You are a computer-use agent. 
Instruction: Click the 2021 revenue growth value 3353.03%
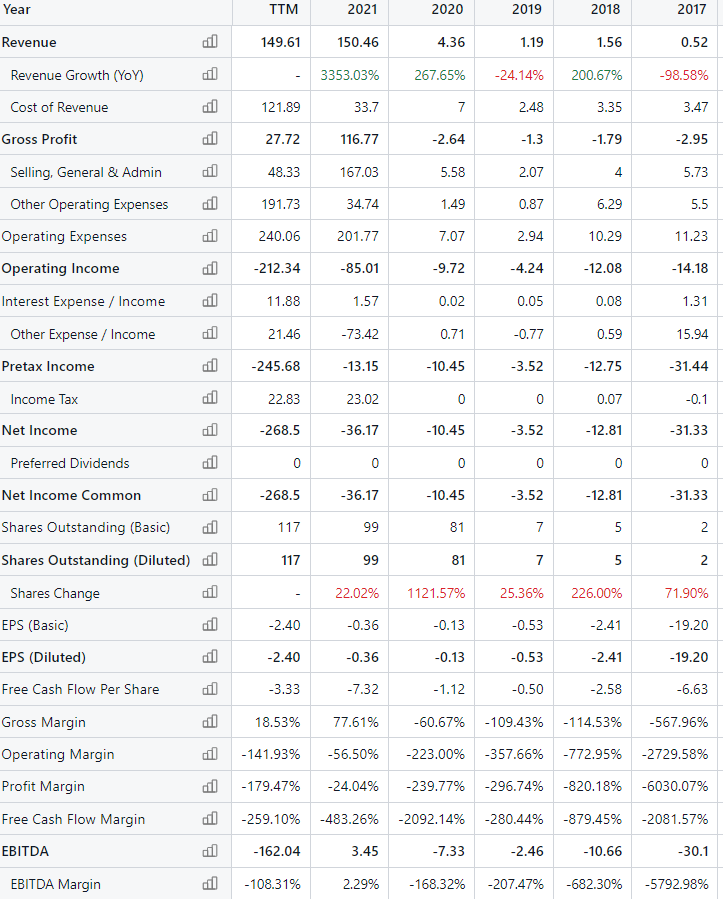[350, 75]
